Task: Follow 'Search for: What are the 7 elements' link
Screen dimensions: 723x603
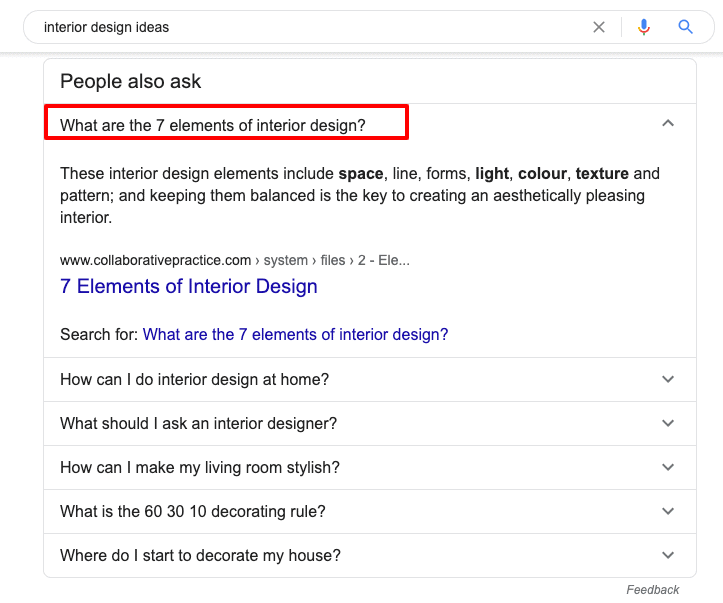Action: [x=295, y=334]
